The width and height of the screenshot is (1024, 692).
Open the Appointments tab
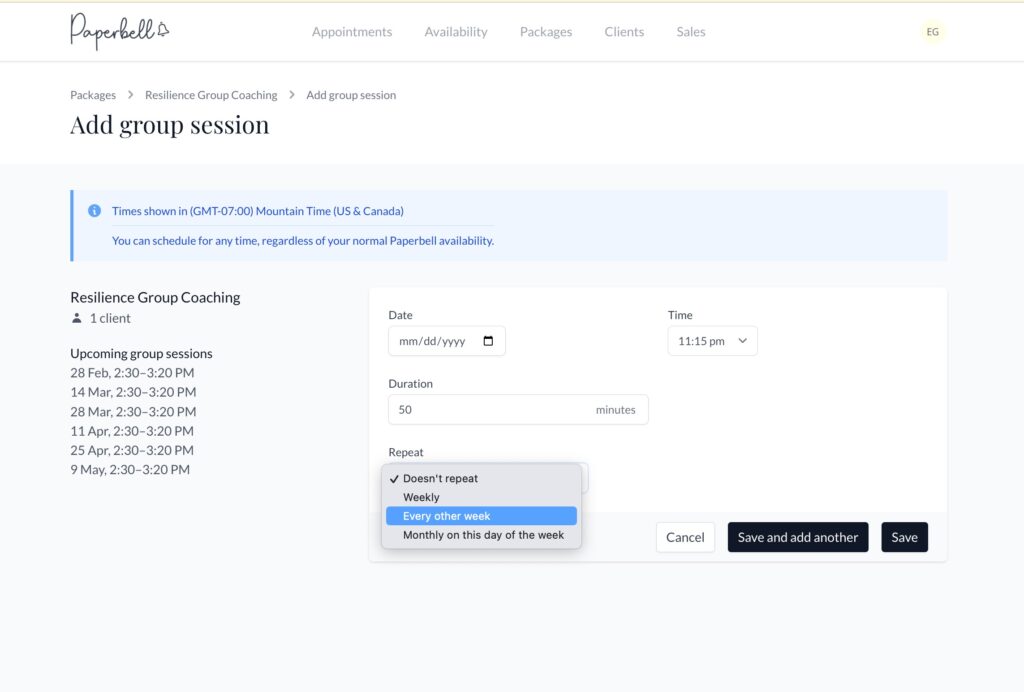[351, 32]
